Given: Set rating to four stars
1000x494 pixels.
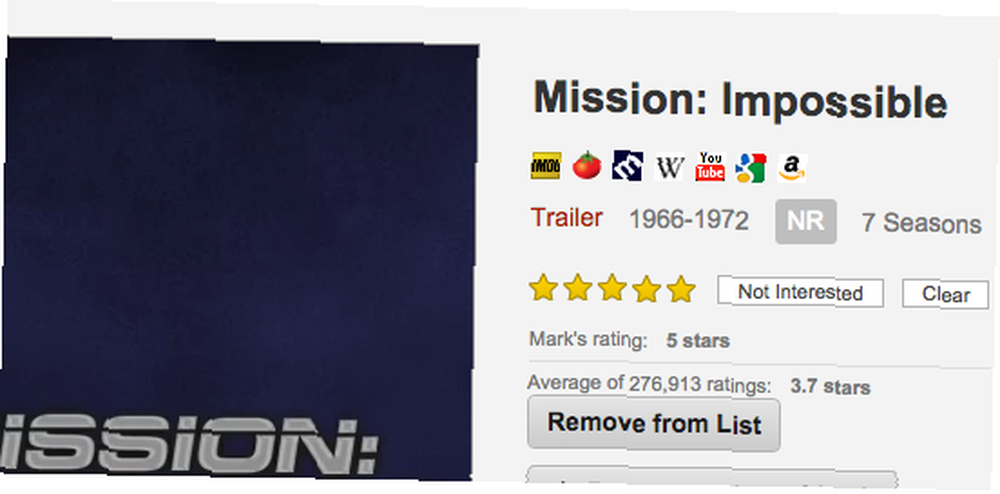Looking at the screenshot, I should click(x=647, y=289).
